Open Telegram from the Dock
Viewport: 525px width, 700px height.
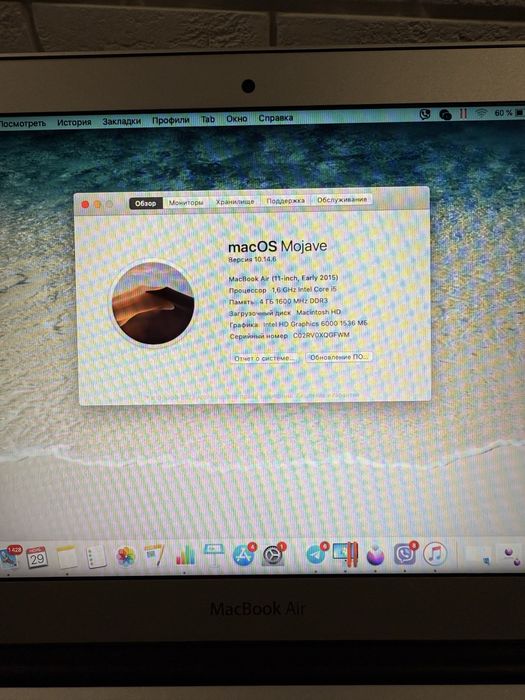pos(316,554)
